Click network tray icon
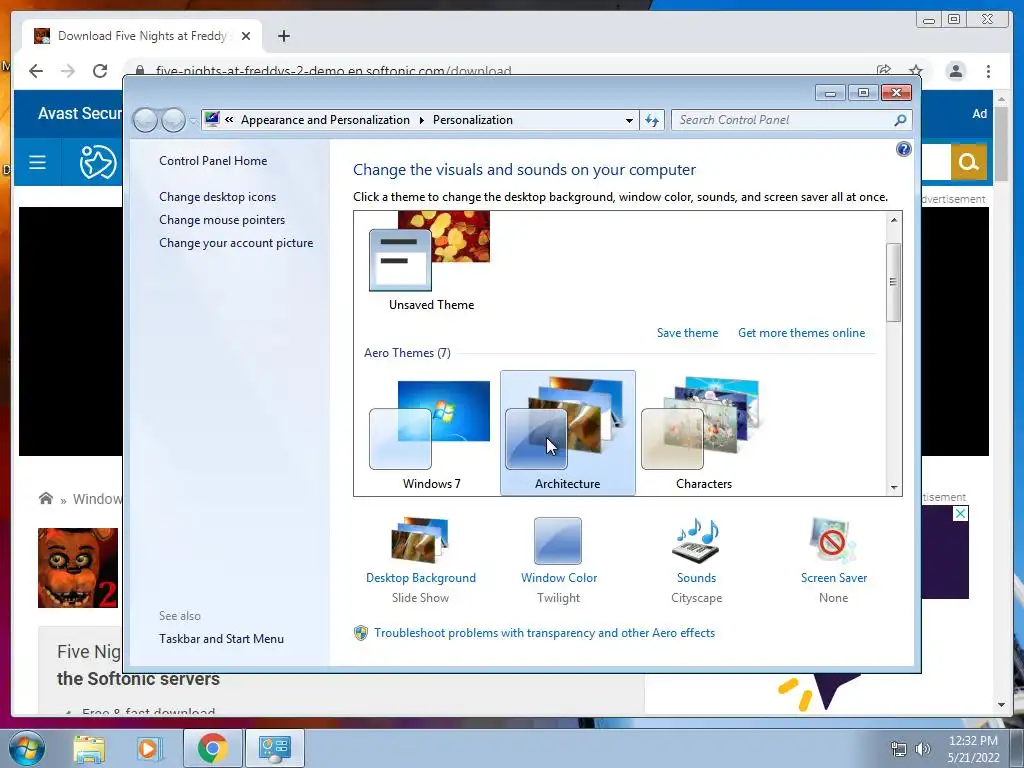The height and width of the screenshot is (768, 1024). pyautogui.click(x=899, y=749)
